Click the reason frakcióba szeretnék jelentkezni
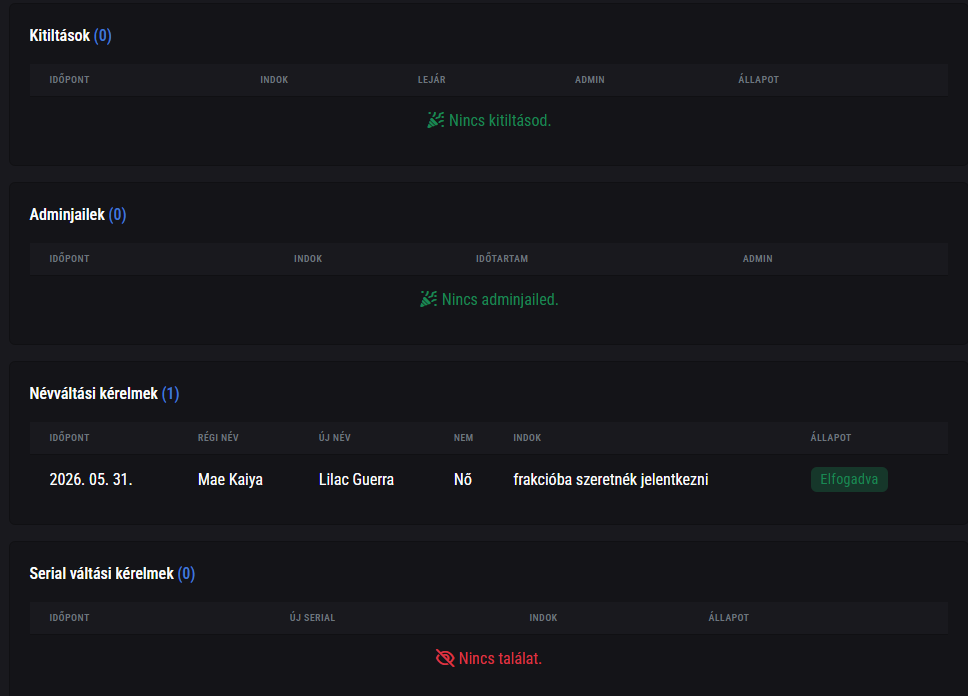 click(x=611, y=480)
